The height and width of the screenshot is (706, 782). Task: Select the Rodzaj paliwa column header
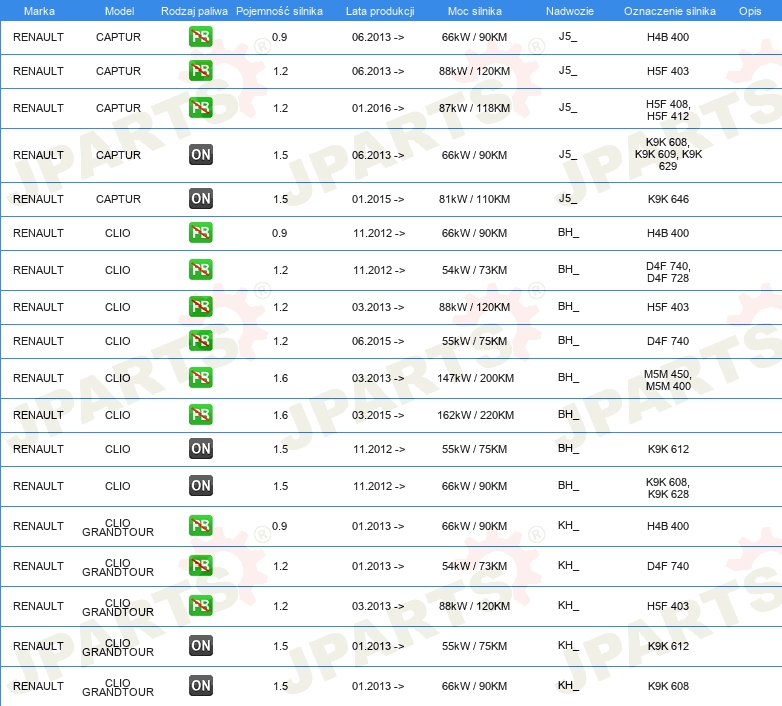coord(194,10)
